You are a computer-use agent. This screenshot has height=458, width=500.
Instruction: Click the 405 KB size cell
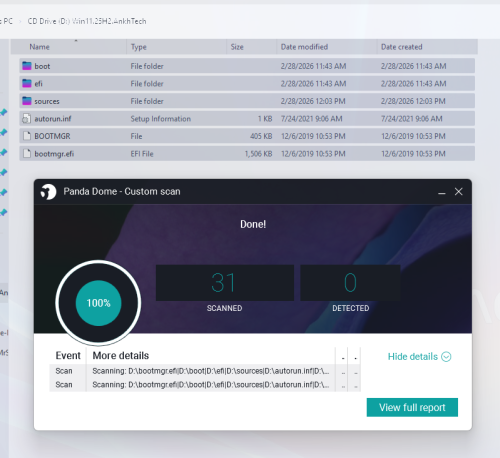(x=261, y=136)
